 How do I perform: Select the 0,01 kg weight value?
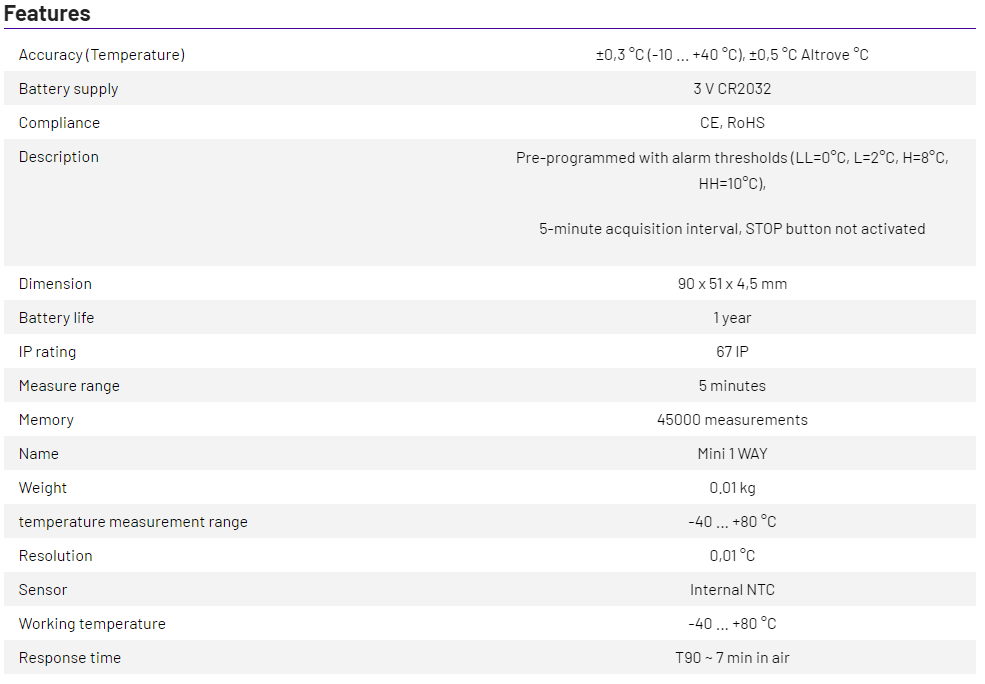pos(732,488)
